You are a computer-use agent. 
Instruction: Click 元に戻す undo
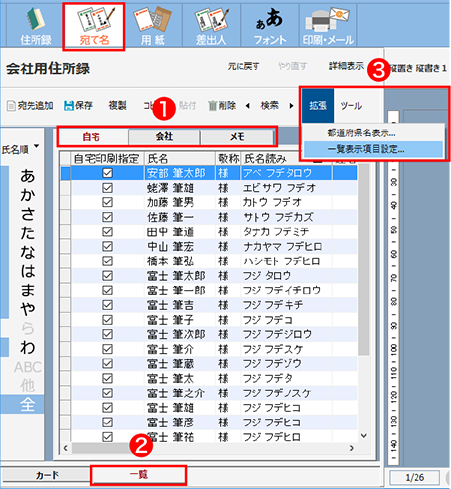click(243, 67)
